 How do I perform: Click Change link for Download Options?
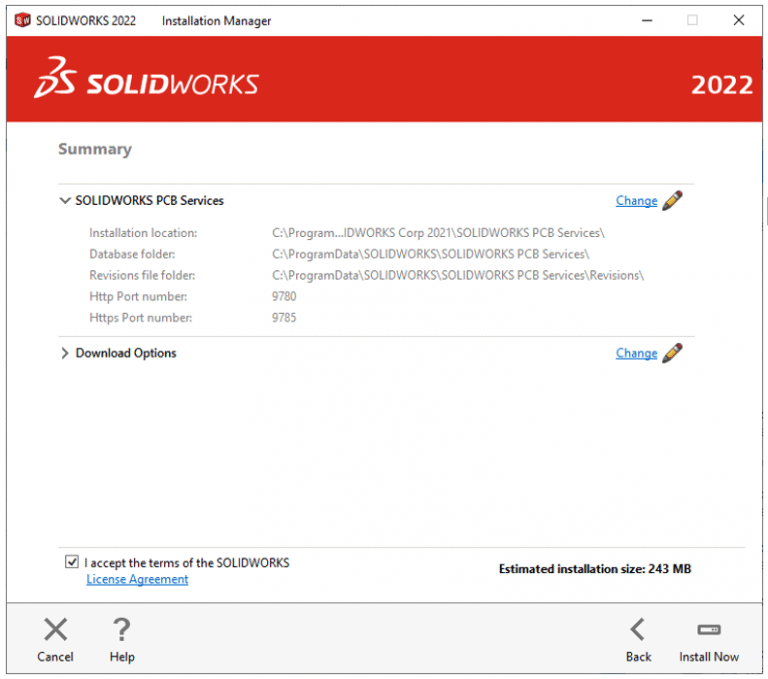point(636,353)
